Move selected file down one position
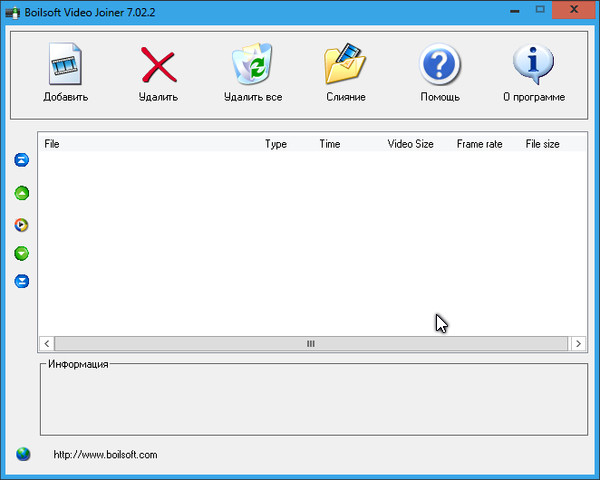The height and width of the screenshot is (480, 600). pyautogui.click(x=22, y=254)
